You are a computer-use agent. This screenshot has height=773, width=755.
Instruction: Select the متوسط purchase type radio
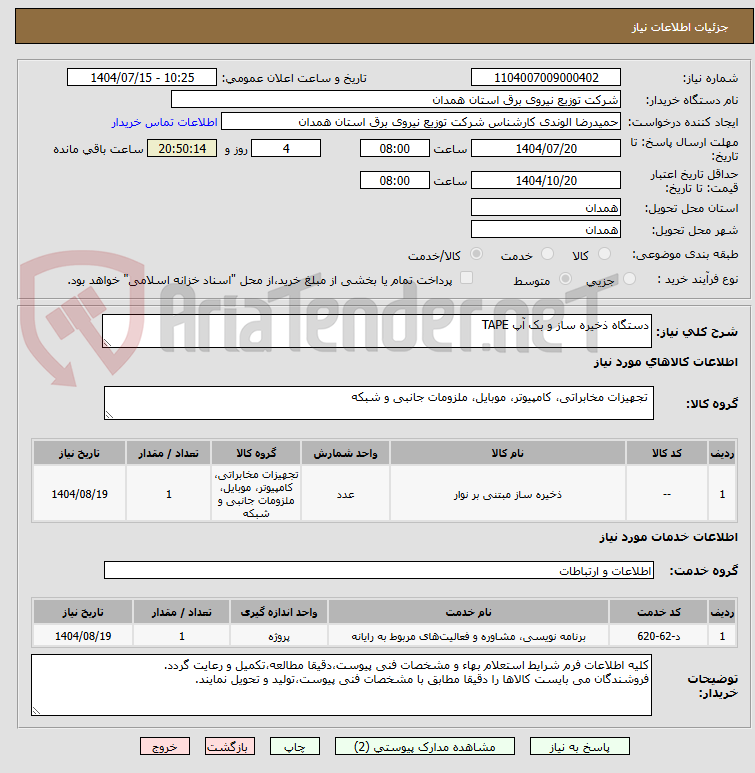[565, 279]
